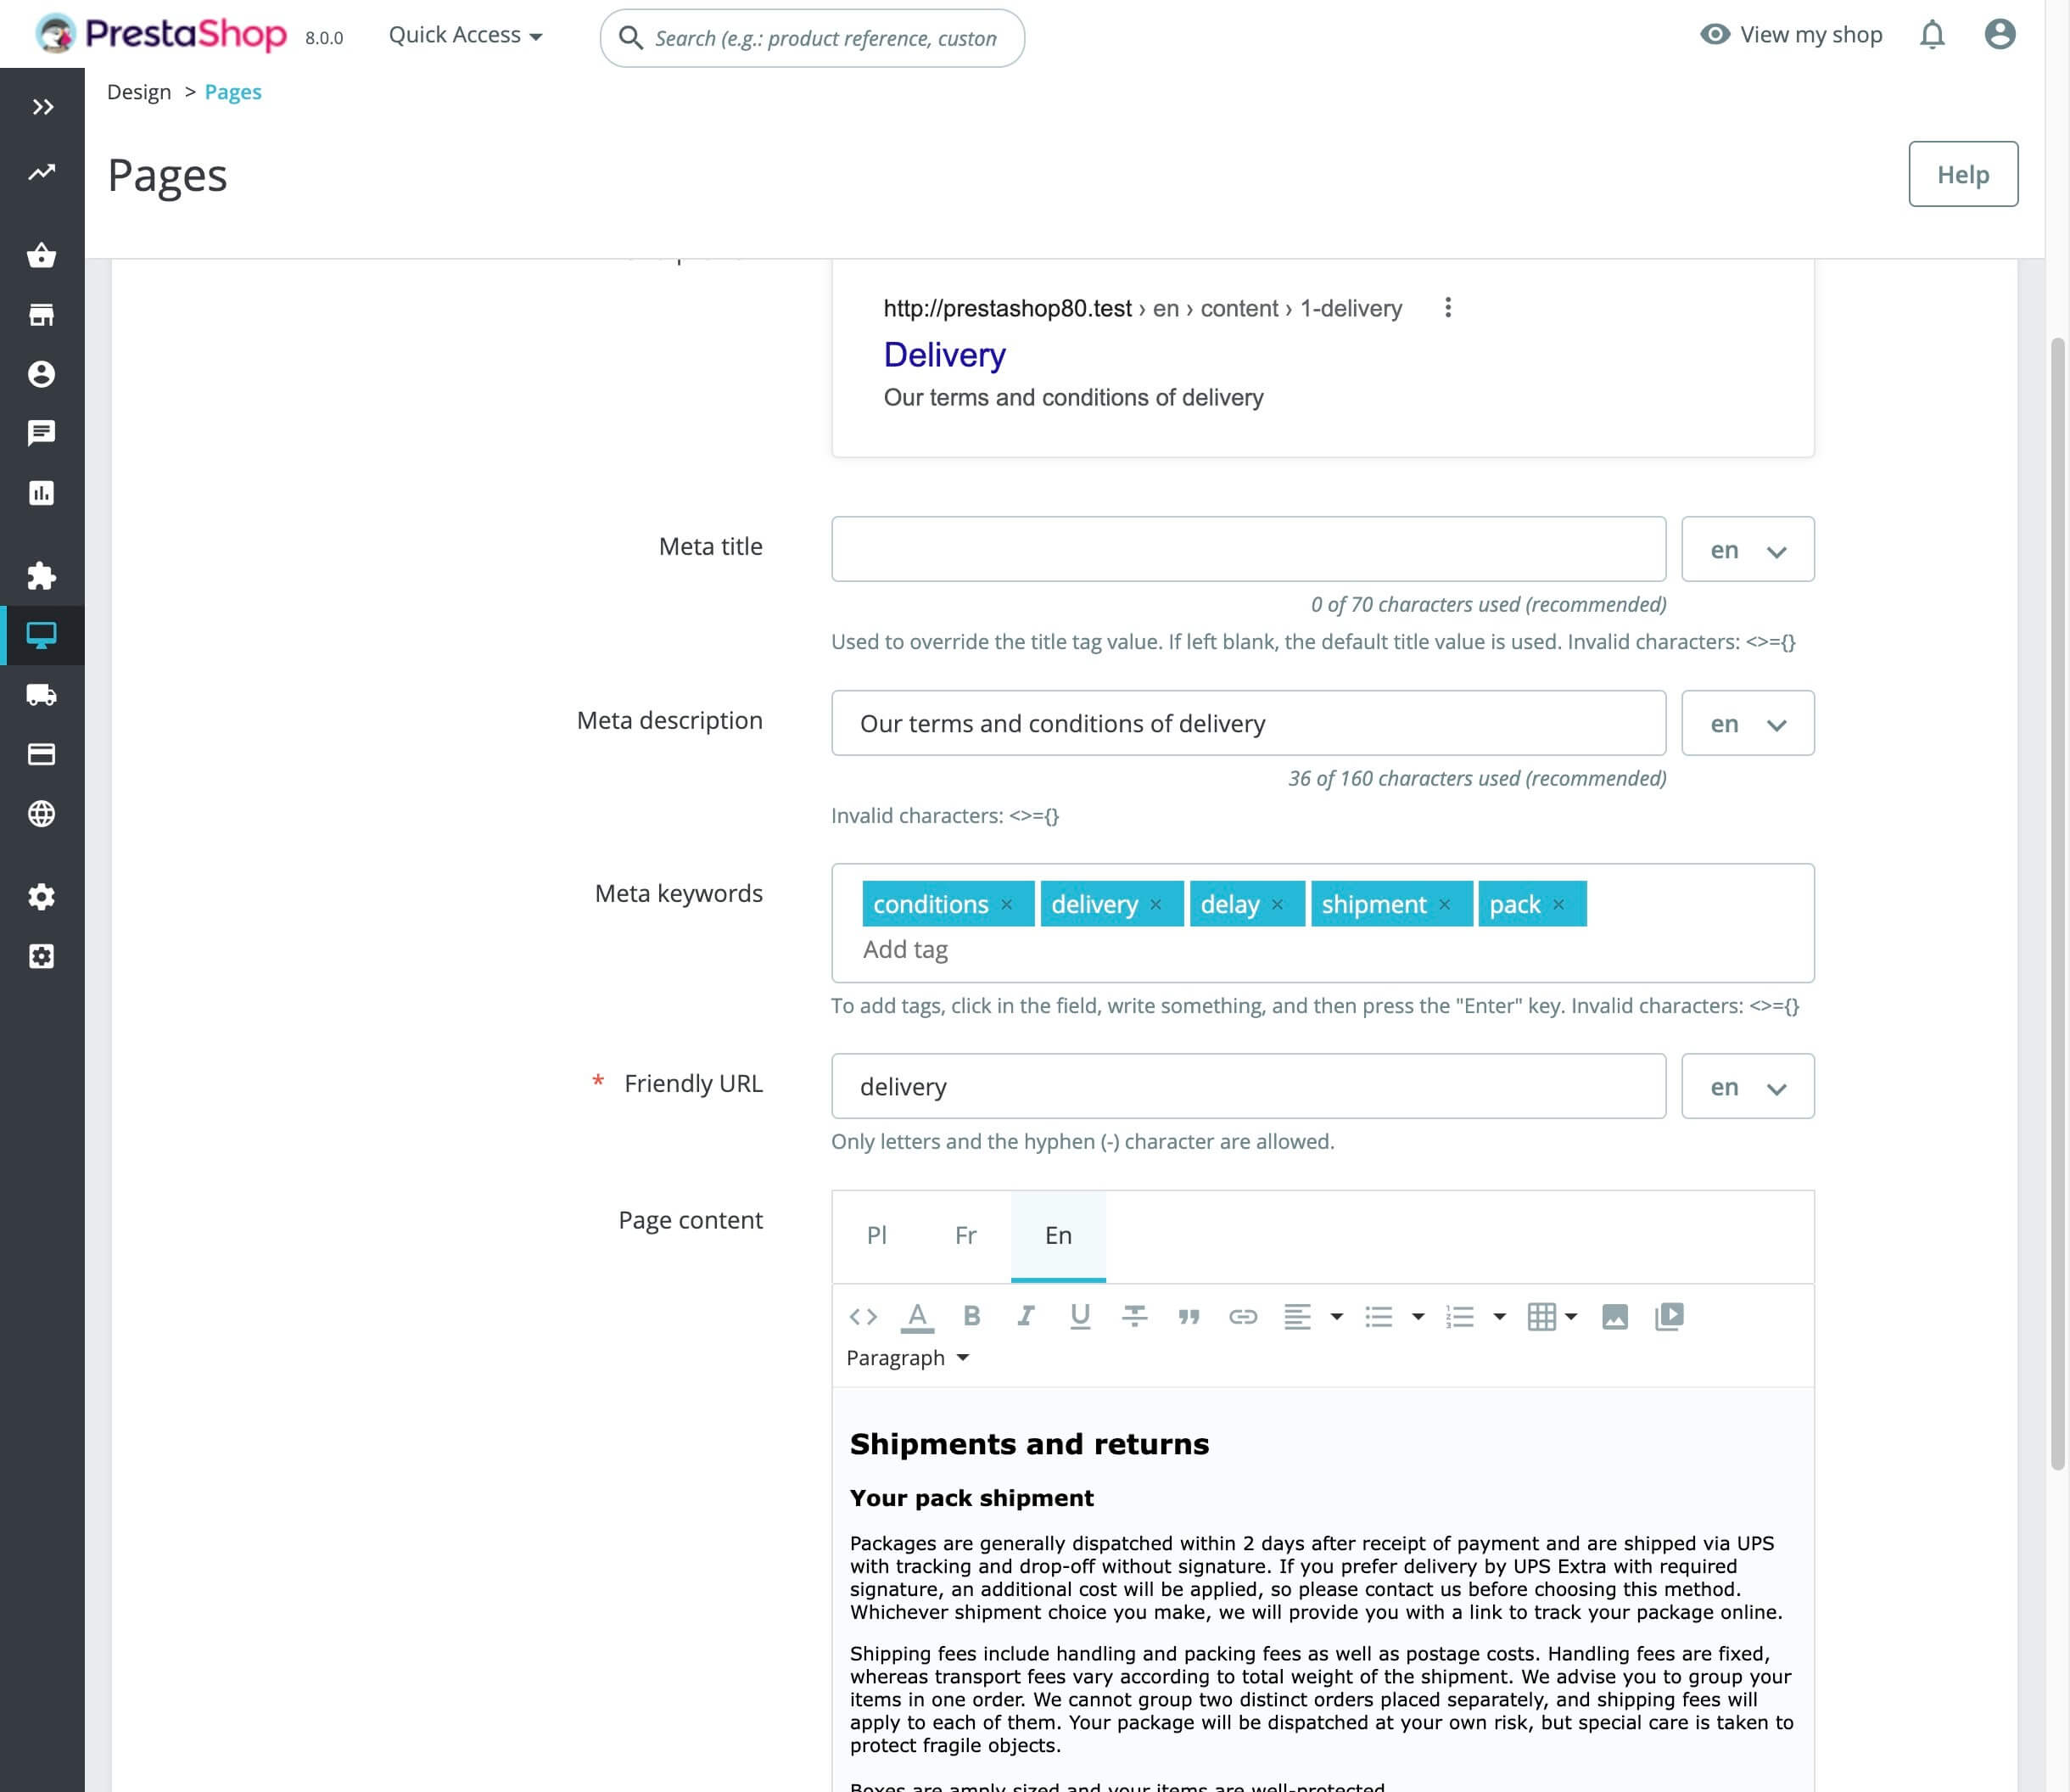
Task: Remove the "delay" keyword tag
Action: pyautogui.click(x=1277, y=904)
